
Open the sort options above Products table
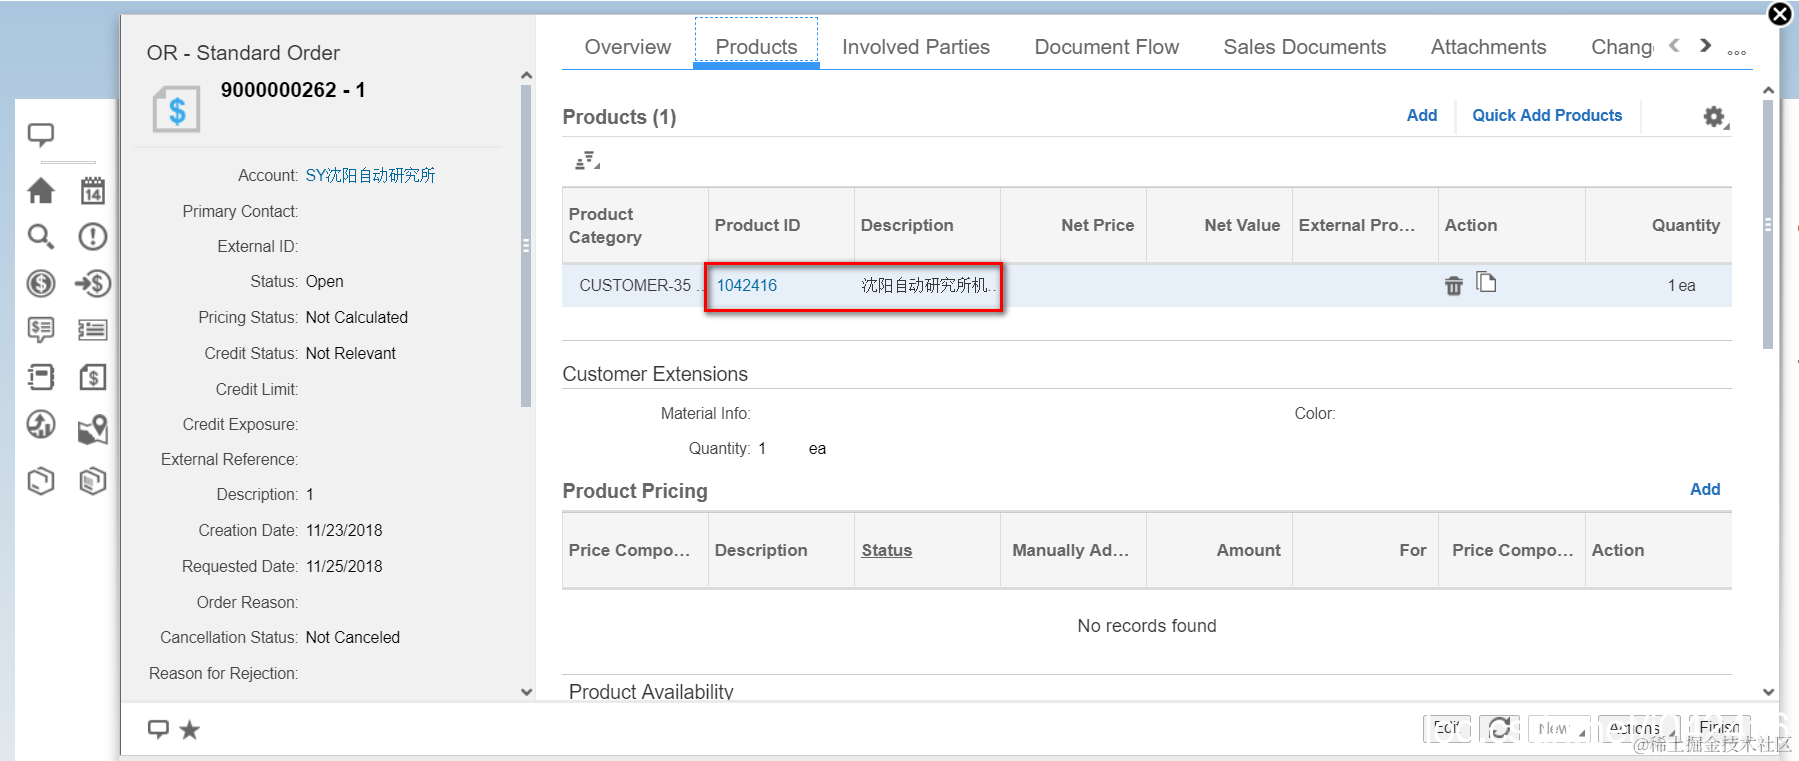pyautogui.click(x=587, y=161)
